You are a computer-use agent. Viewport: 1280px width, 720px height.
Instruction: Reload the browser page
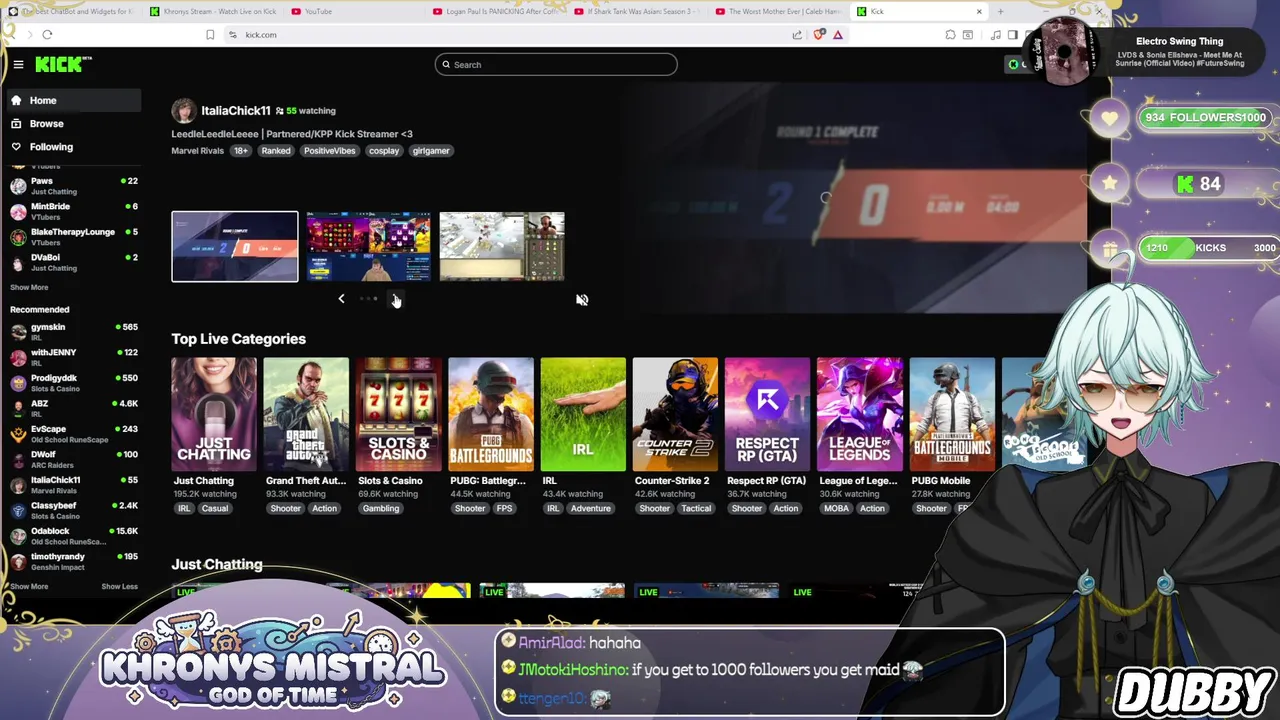coord(47,35)
